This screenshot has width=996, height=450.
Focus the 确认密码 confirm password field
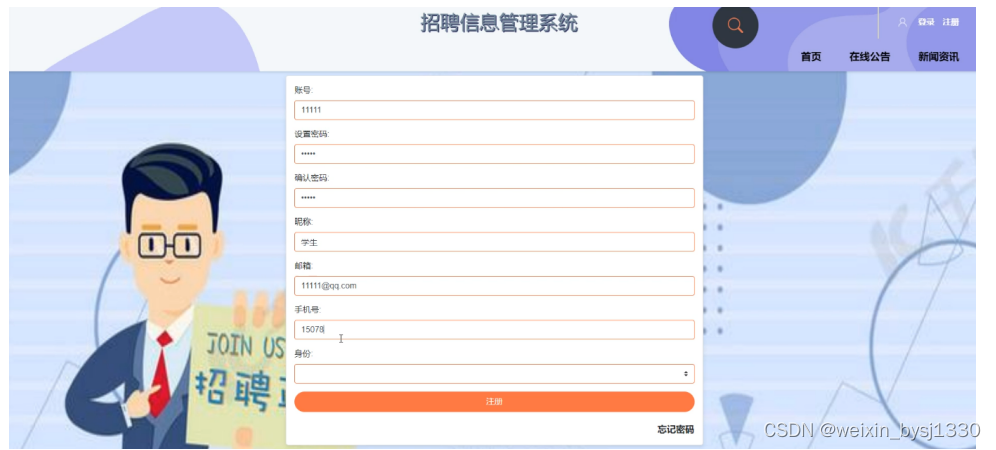[494, 198]
